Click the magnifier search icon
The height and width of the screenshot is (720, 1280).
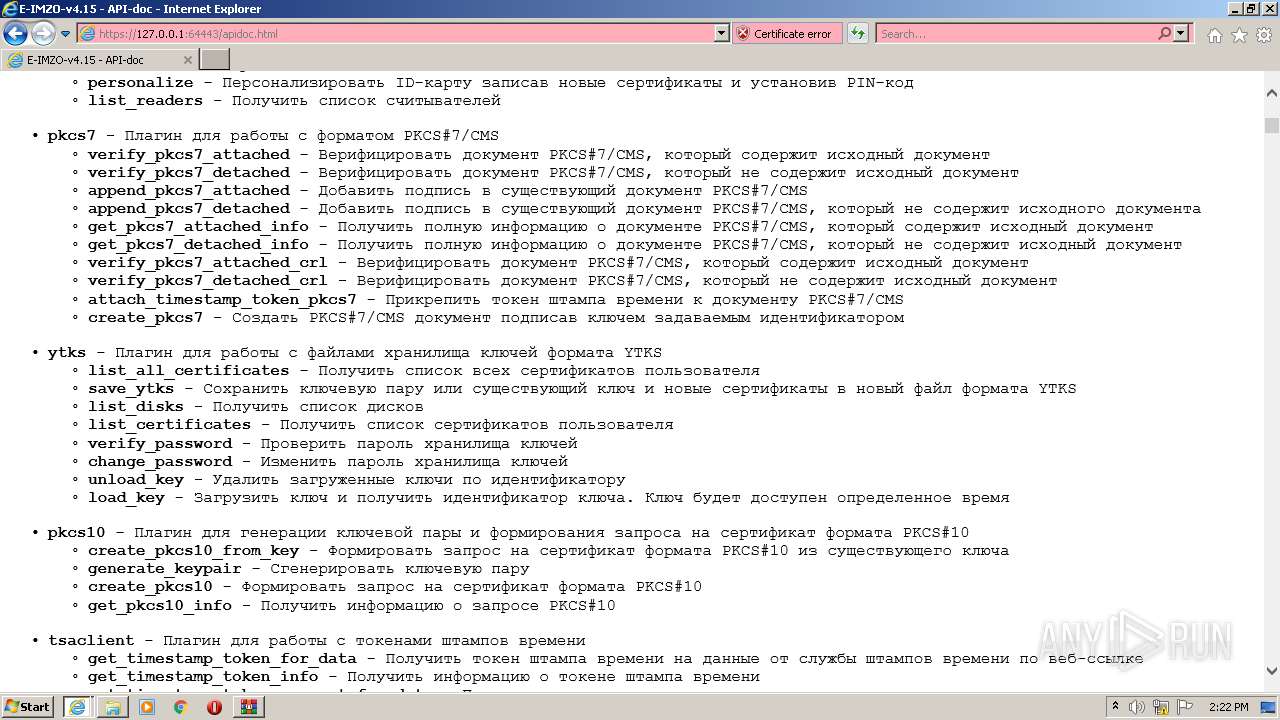pyautogui.click(x=1164, y=33)
